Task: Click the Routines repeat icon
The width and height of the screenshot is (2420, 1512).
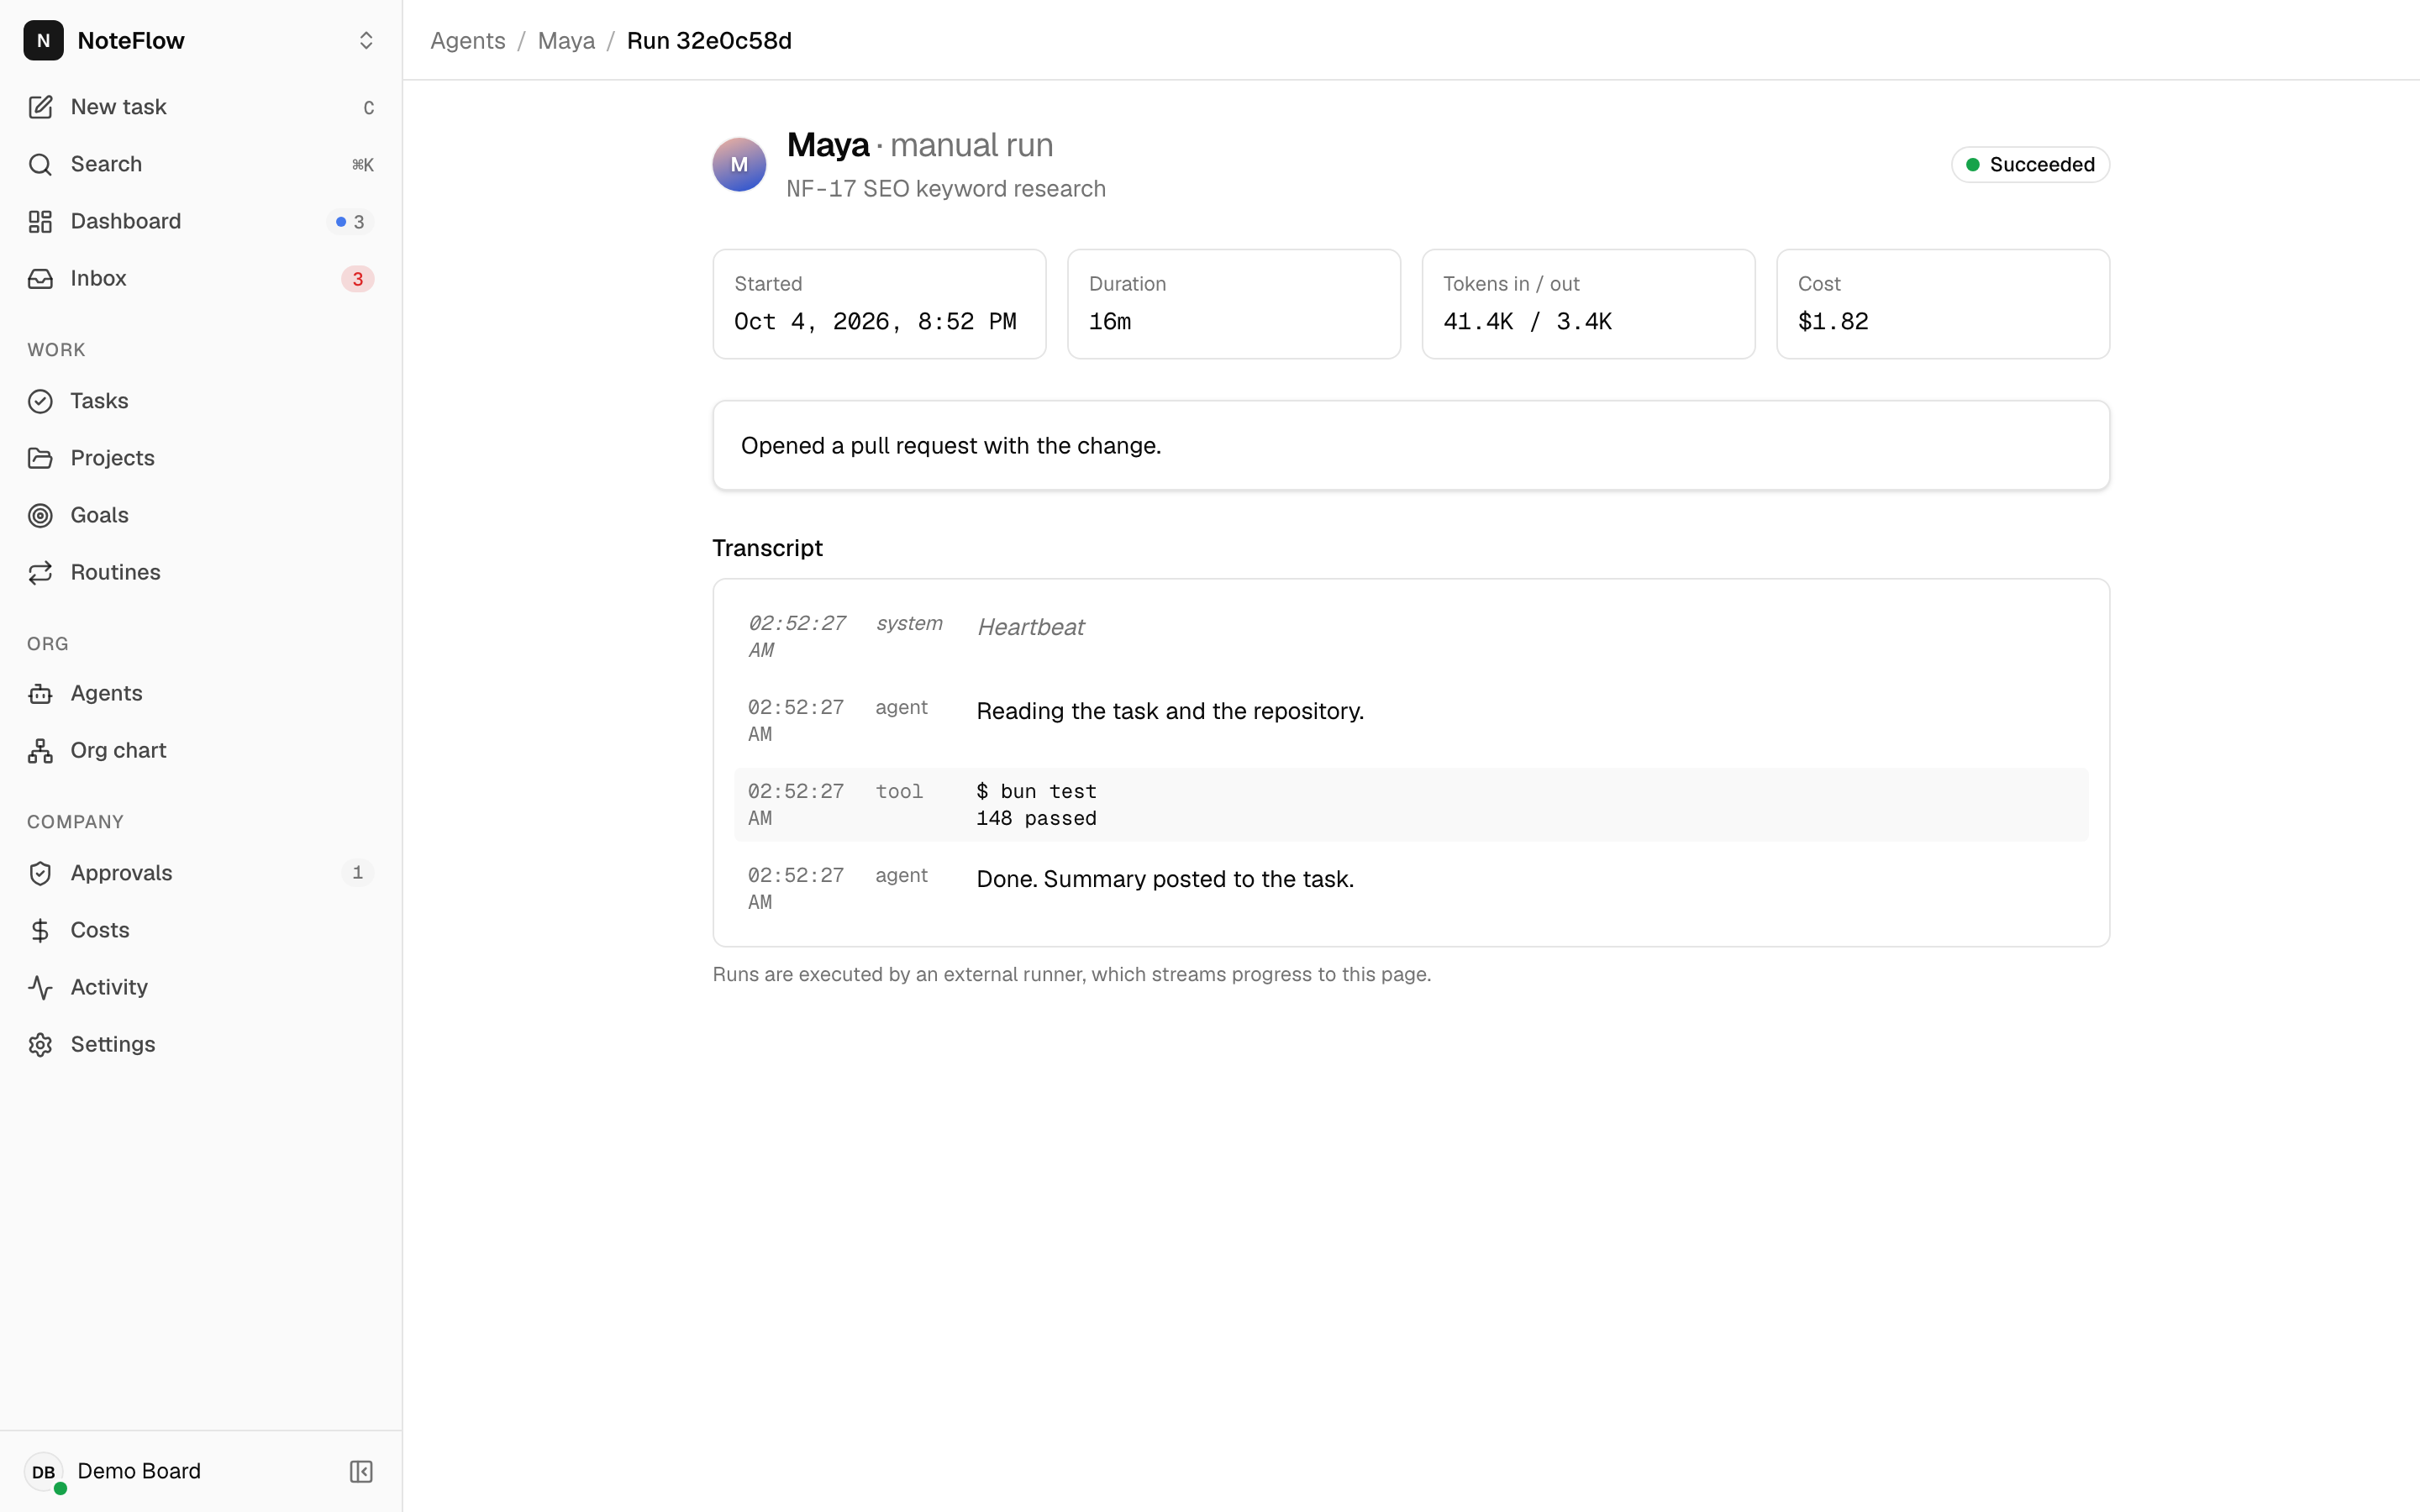Action: (40, 572)
